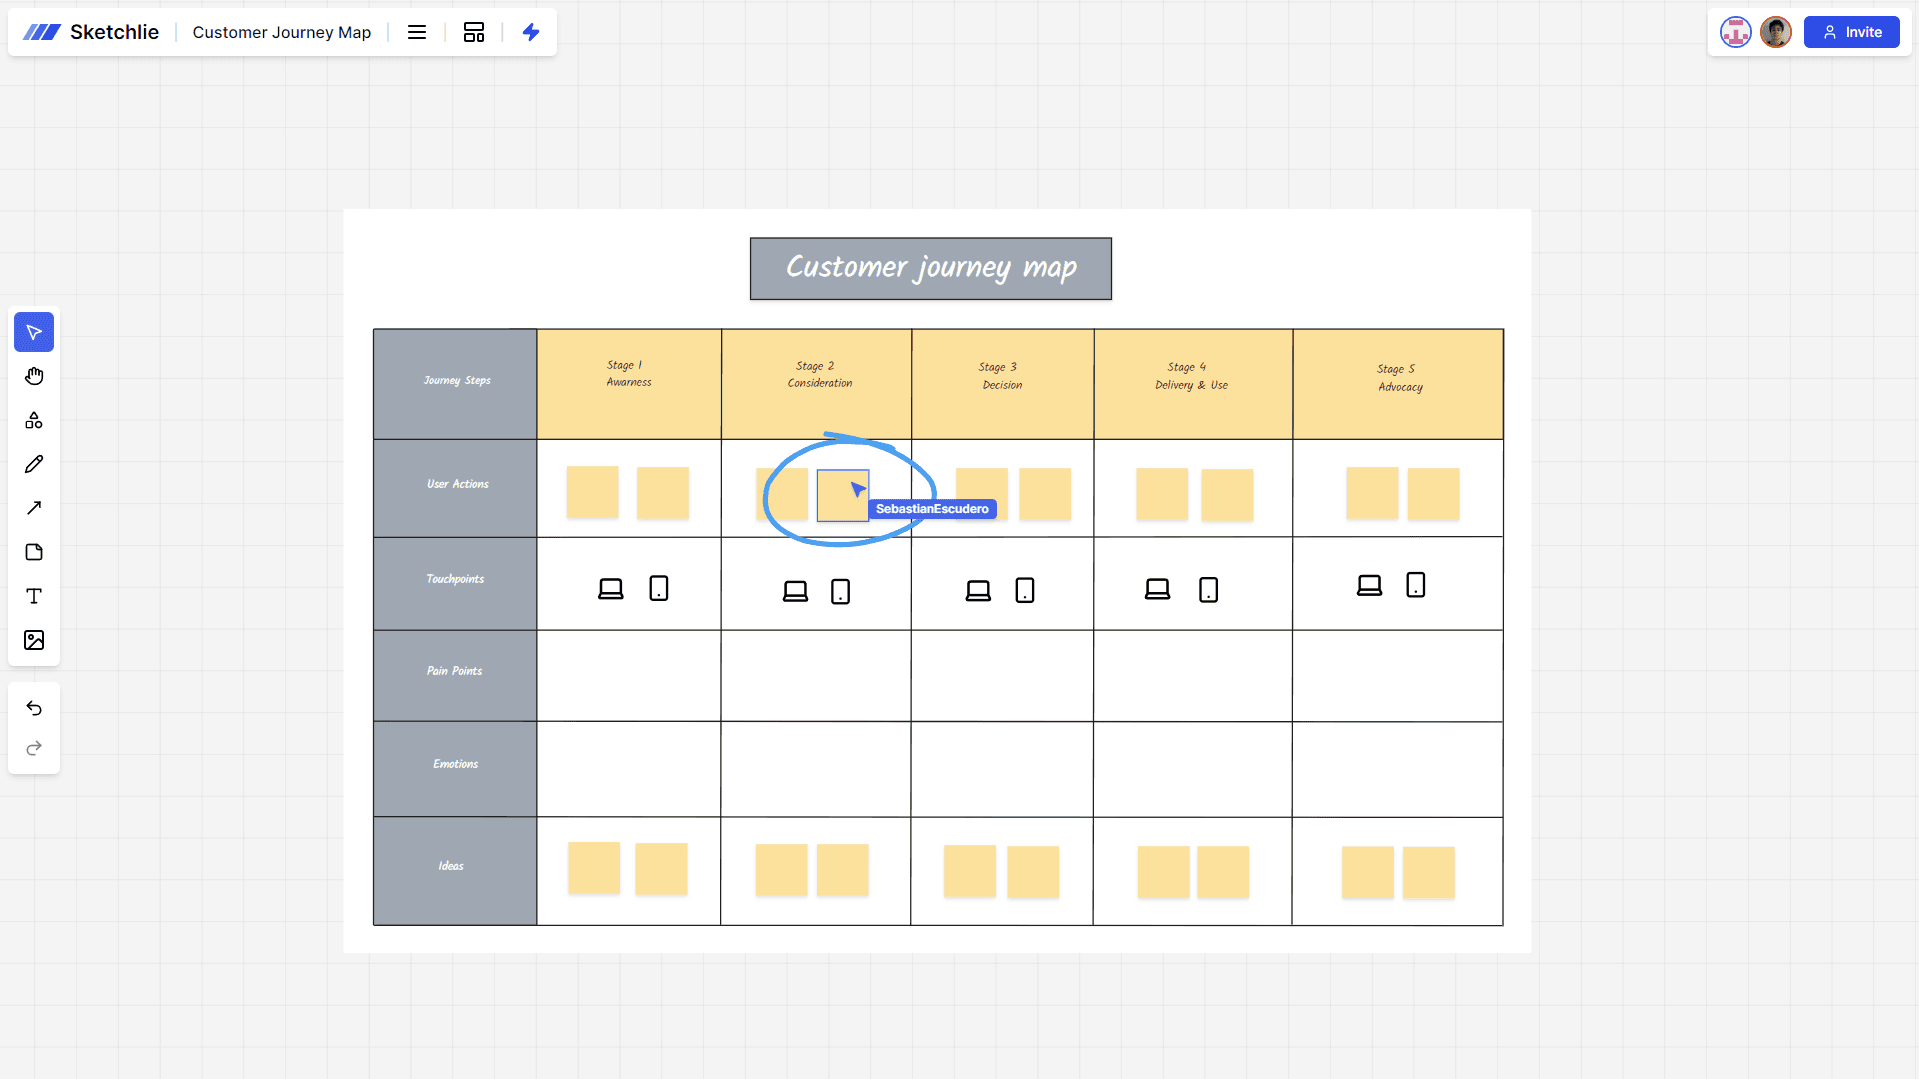
Task: Select the laptop icon in Stage 1 Touchpoints
Action: tap(610, 589)
